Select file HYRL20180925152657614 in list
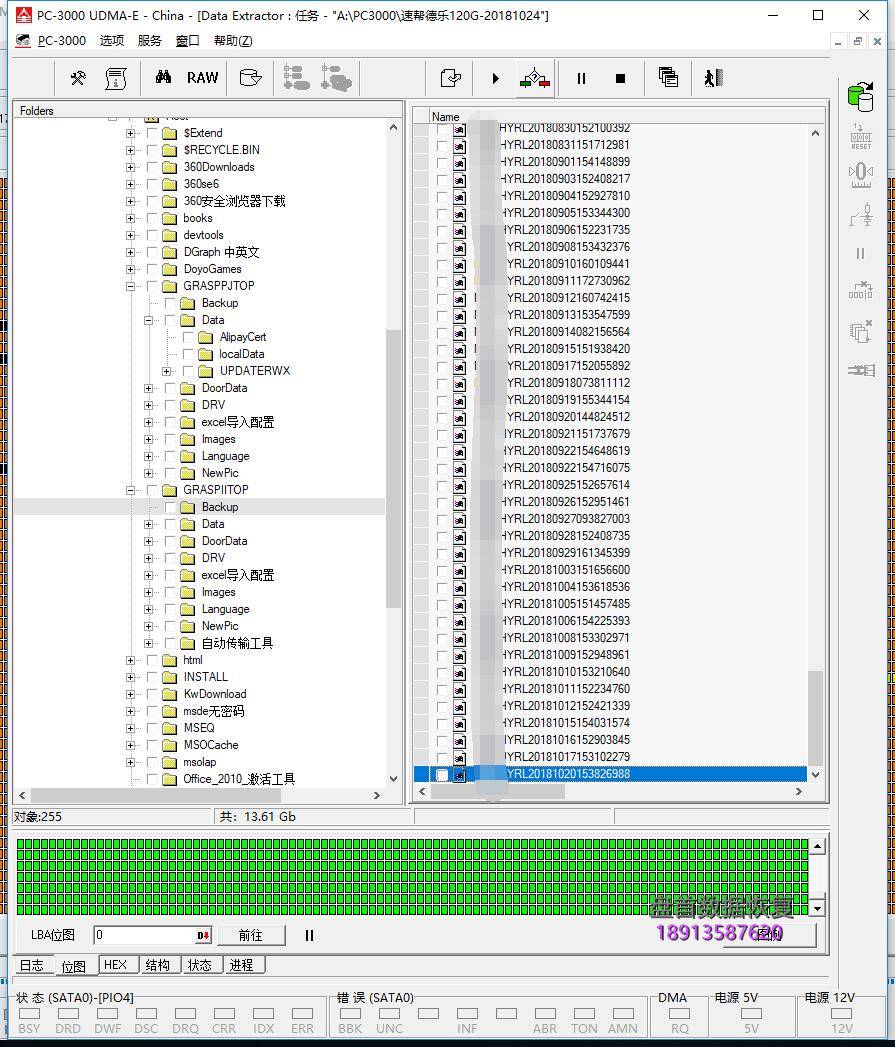 (565, 485)
